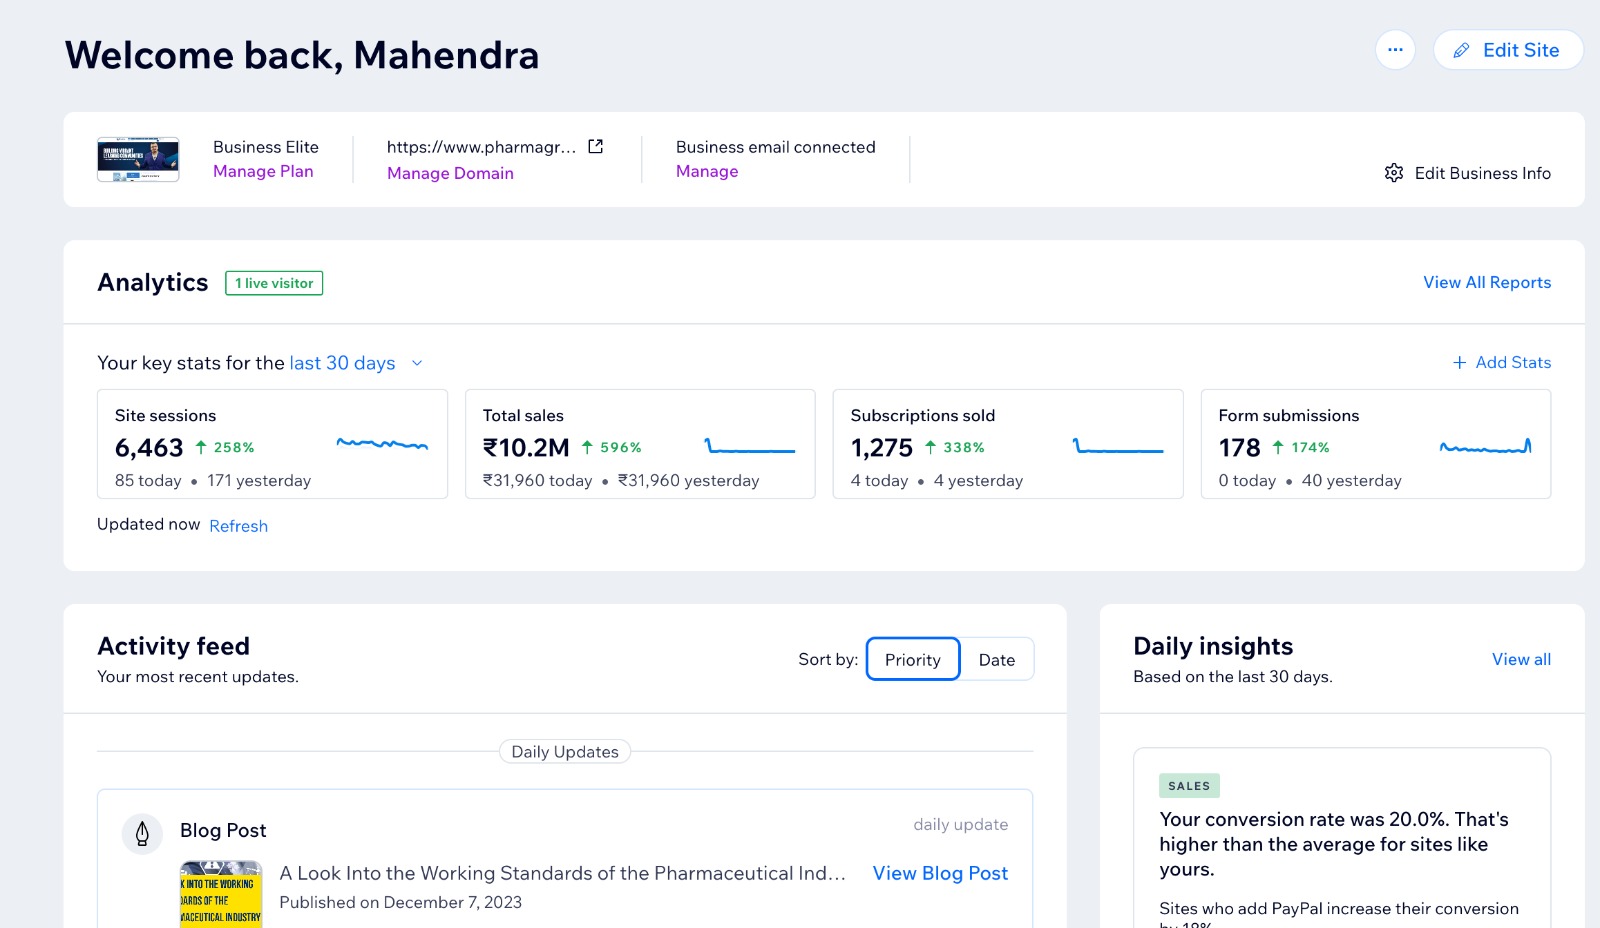1600x928 pixels.
Task: Sort activity feed by Date
Action: tap(996, 660)
